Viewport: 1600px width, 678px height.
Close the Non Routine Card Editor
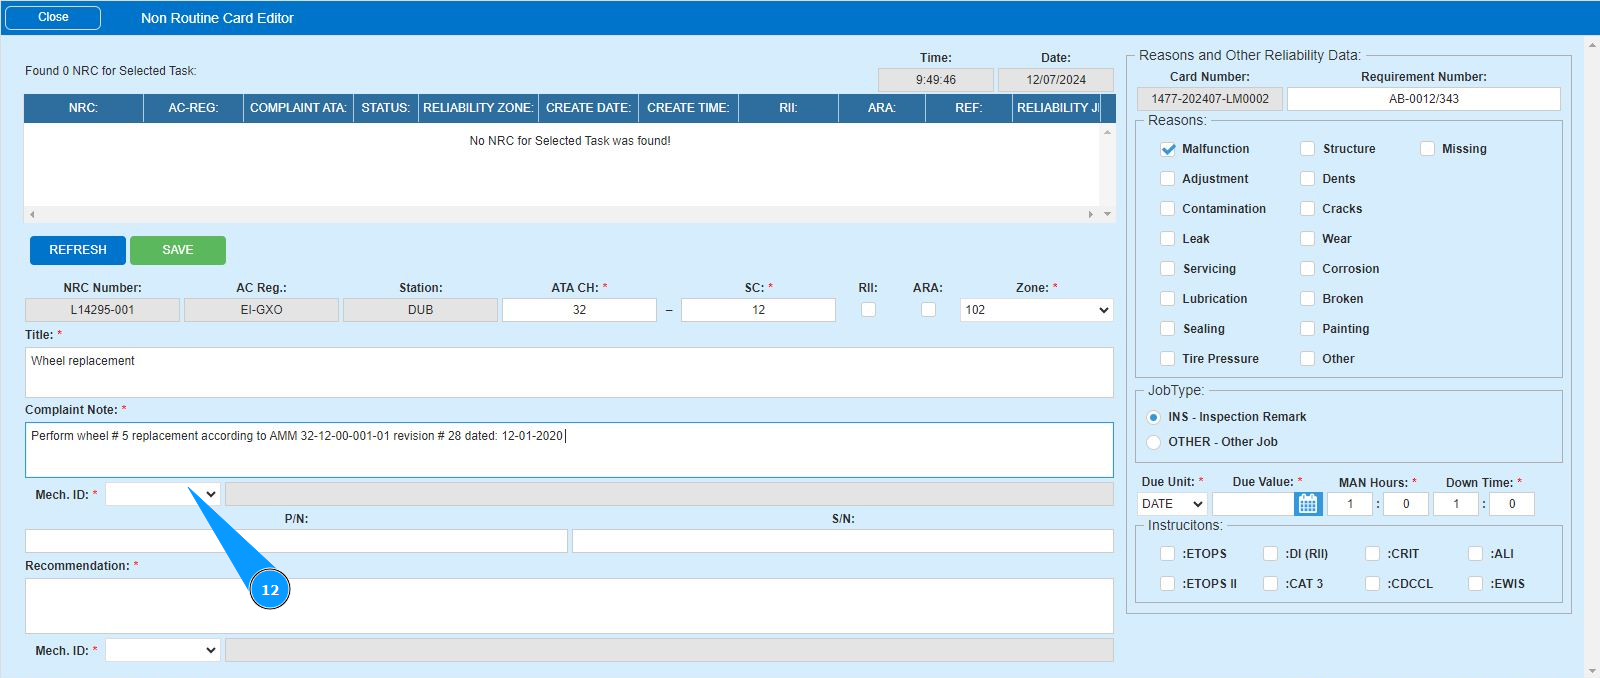[x=53, y=18]
